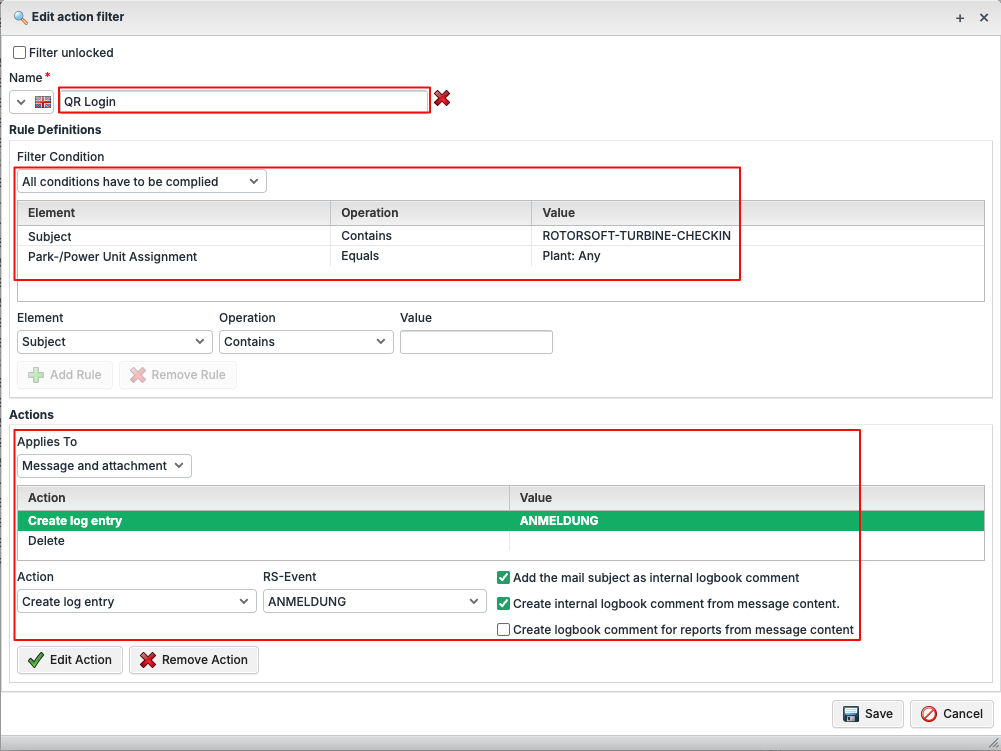Click the red X beside the name field
Image resolution: width=1001 pixels, height=751 pixels.
point(441,99)
